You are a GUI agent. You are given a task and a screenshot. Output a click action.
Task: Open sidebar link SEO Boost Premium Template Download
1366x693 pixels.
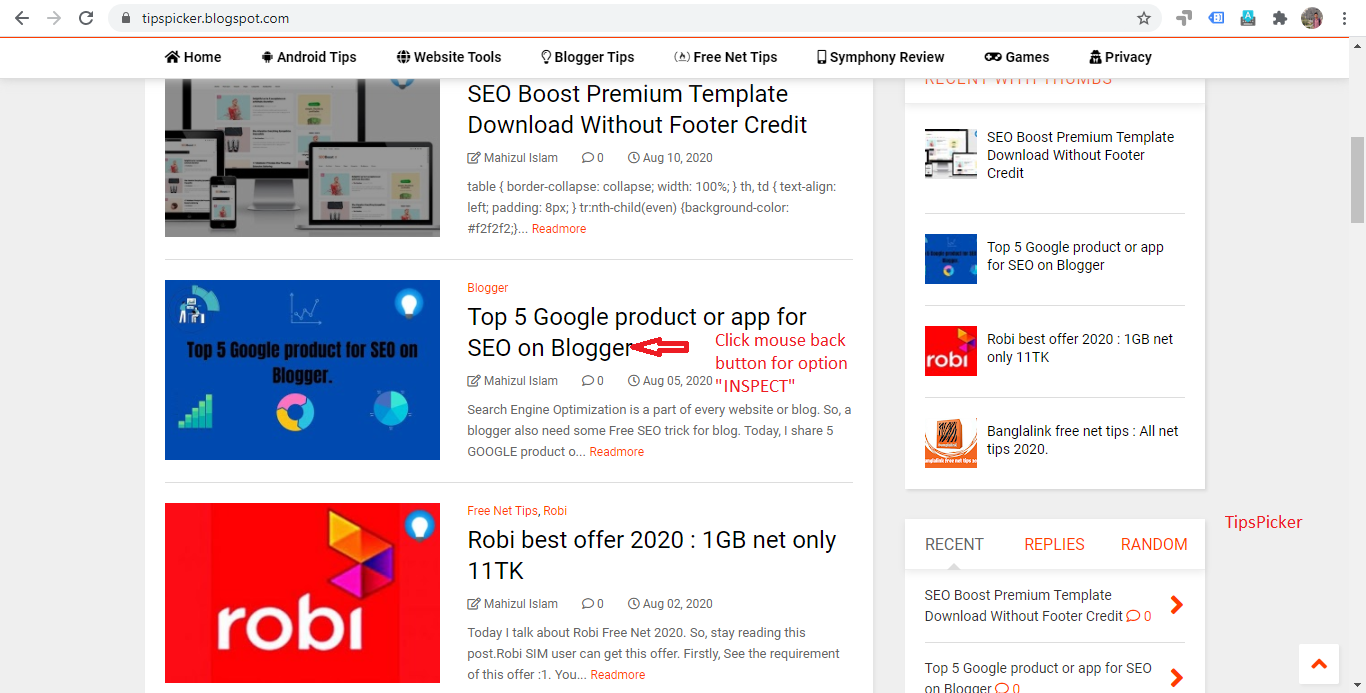coord(1081,155)
